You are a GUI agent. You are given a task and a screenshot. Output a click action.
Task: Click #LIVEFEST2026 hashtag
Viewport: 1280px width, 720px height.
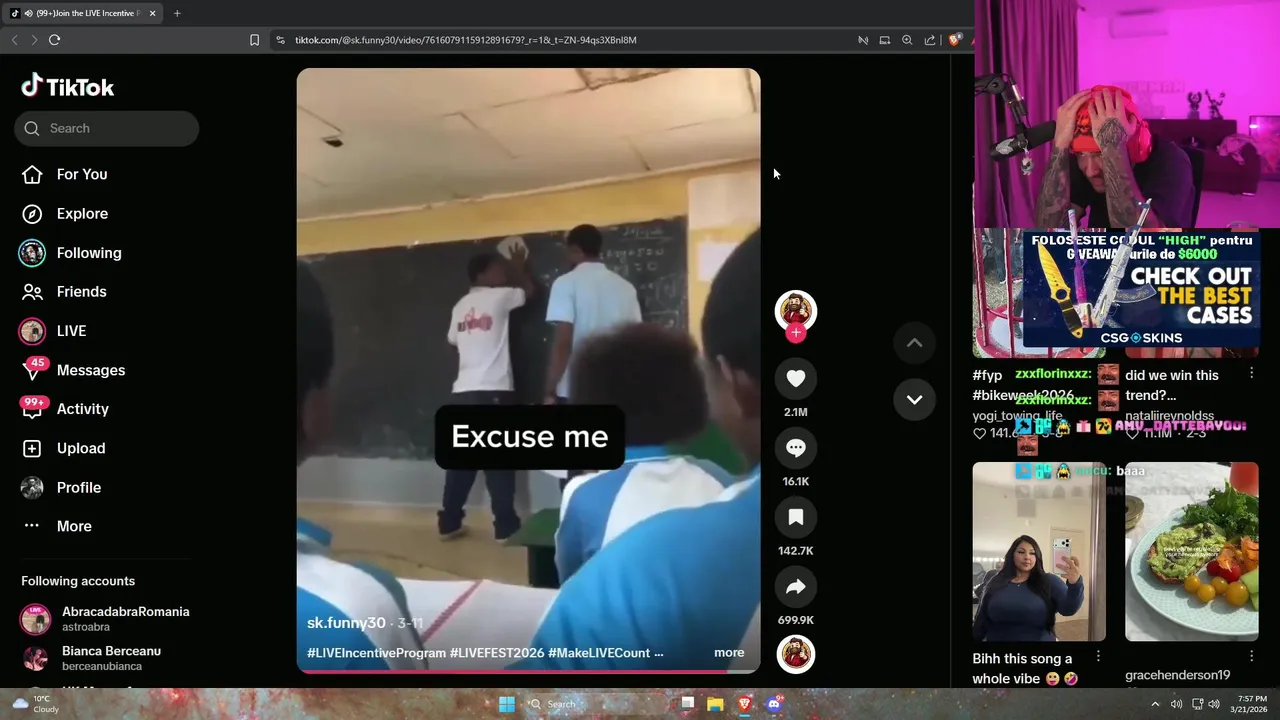click(497, 653)
